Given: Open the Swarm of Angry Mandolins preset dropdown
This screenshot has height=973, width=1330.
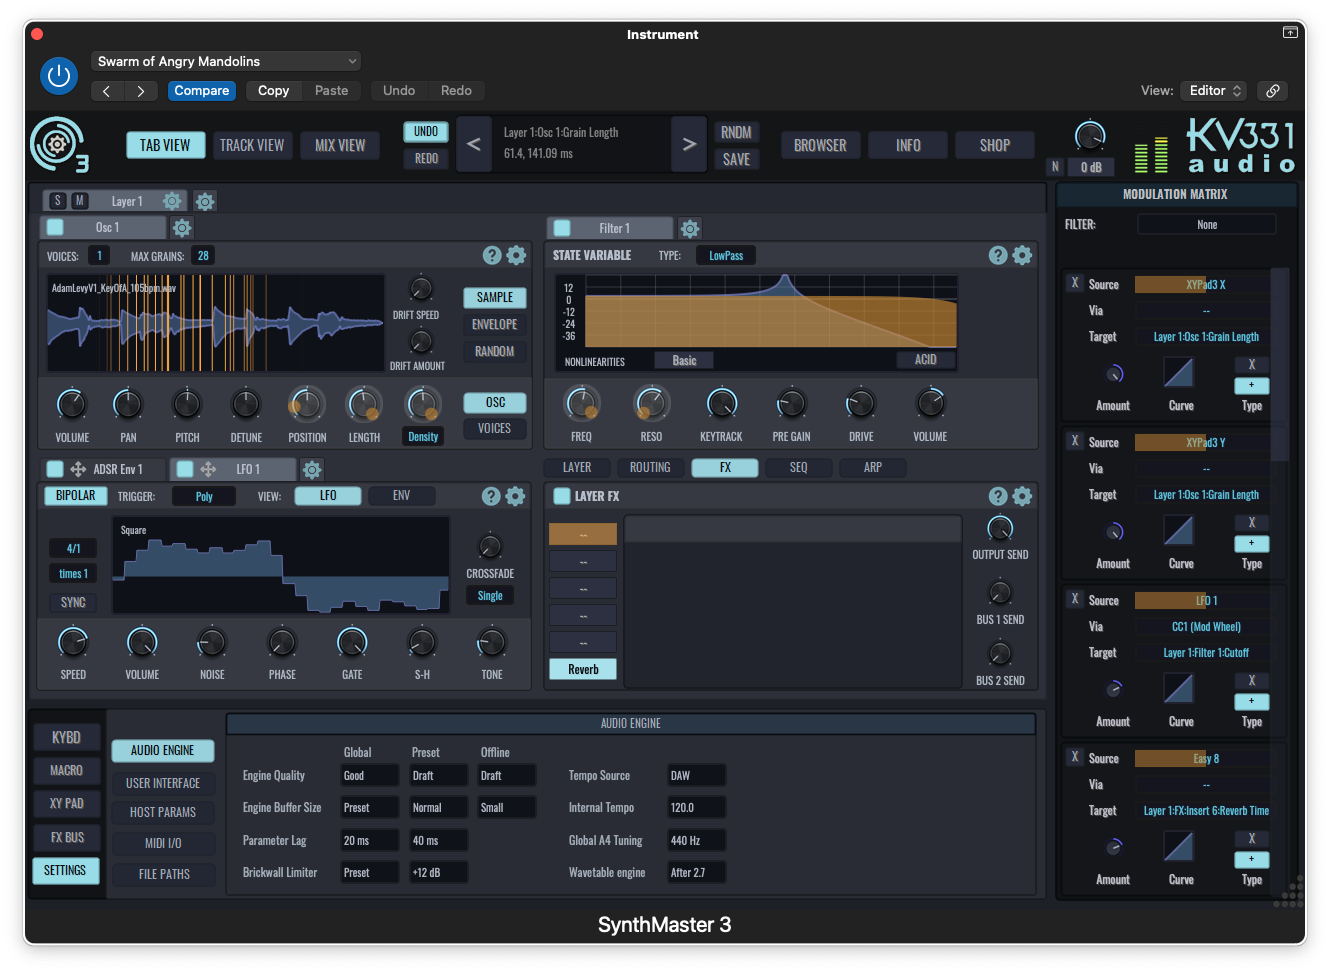Looking at the screenshot, I should coord(224,60).
